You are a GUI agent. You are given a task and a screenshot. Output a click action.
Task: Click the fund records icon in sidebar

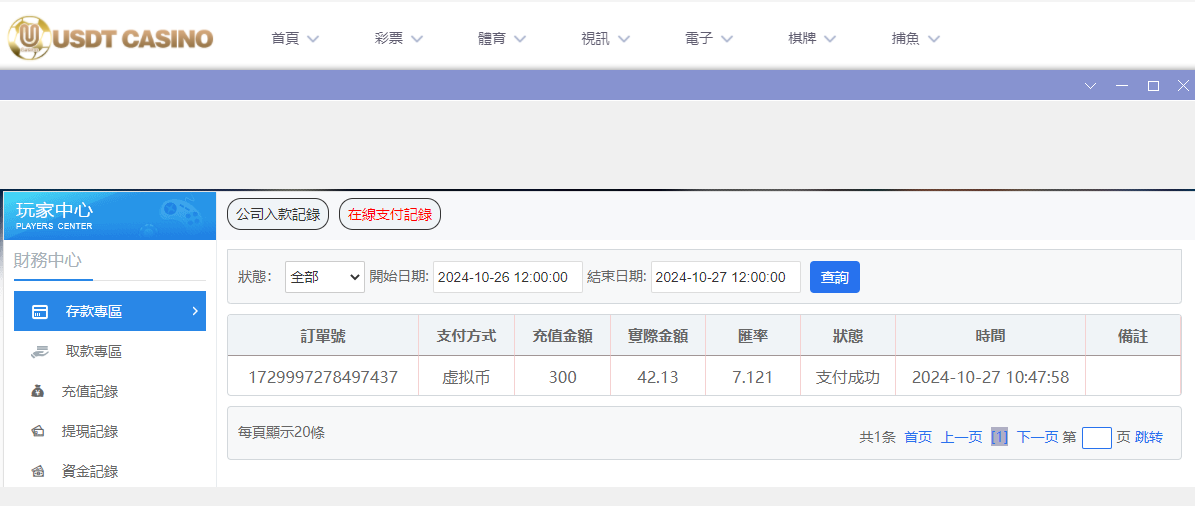(x=38, y=471)
